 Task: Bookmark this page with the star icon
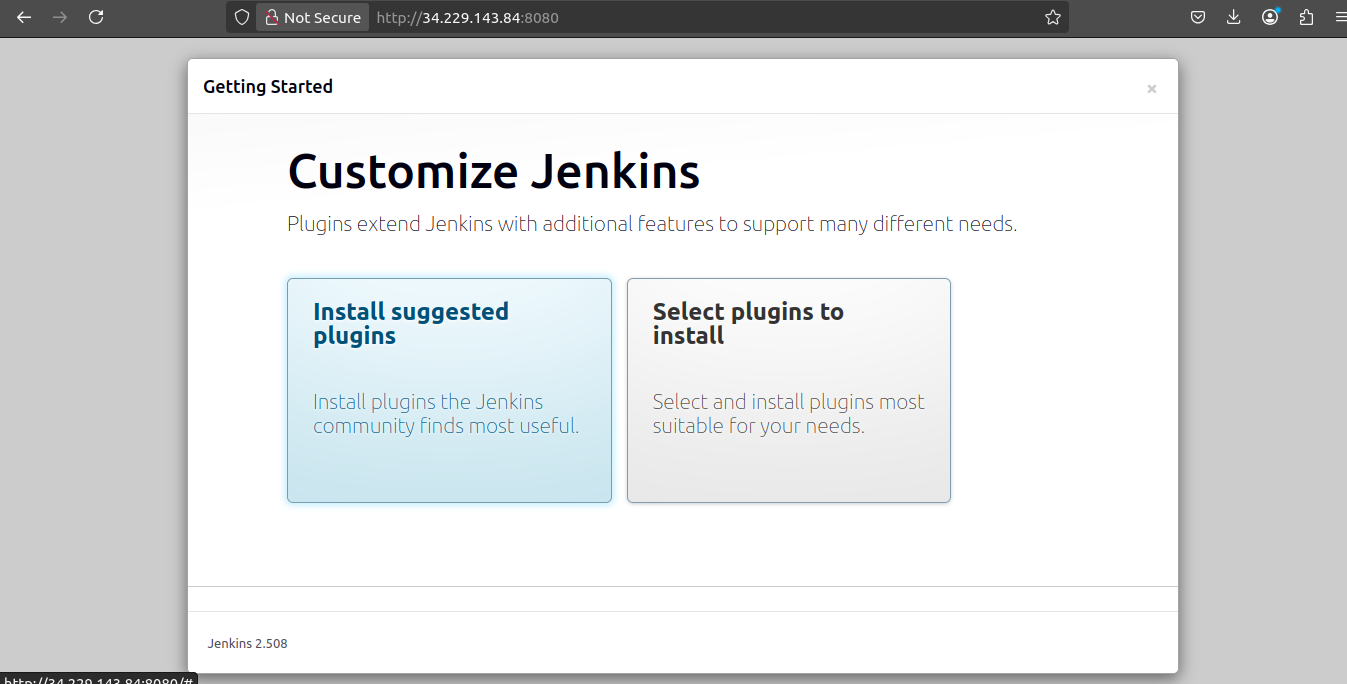[1052, 17]
